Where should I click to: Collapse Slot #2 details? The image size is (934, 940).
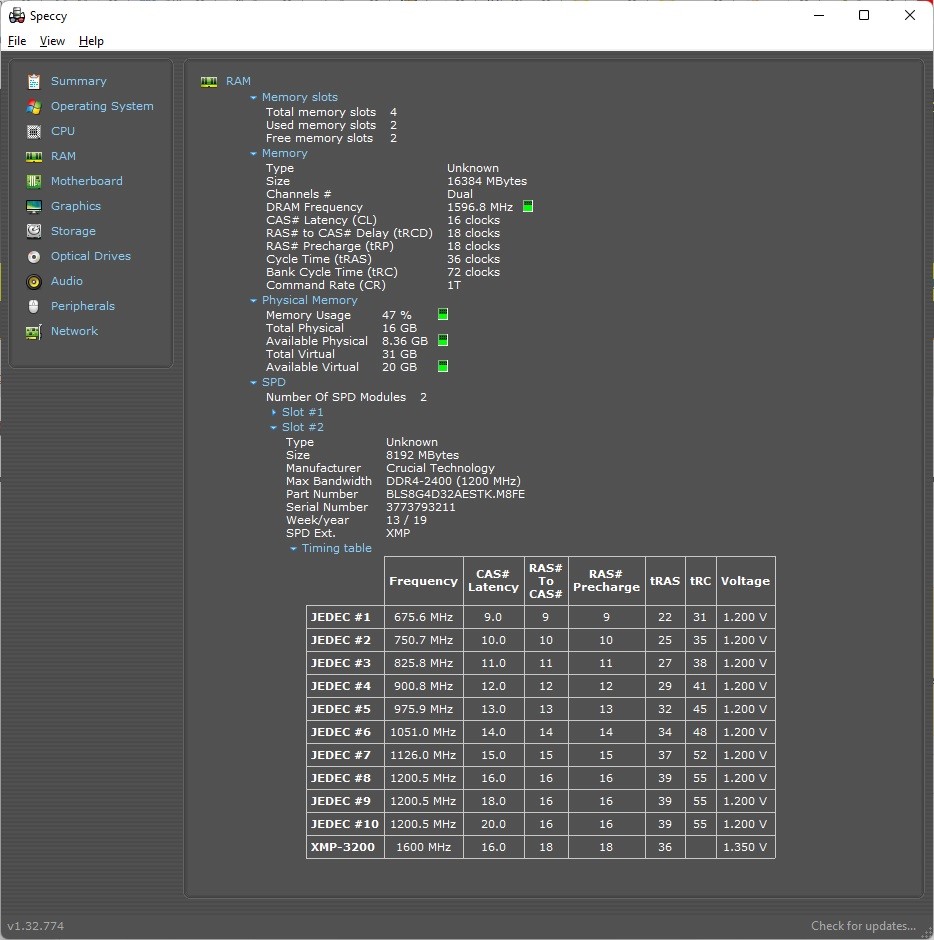pyautogui.click(x=273, y=428)
